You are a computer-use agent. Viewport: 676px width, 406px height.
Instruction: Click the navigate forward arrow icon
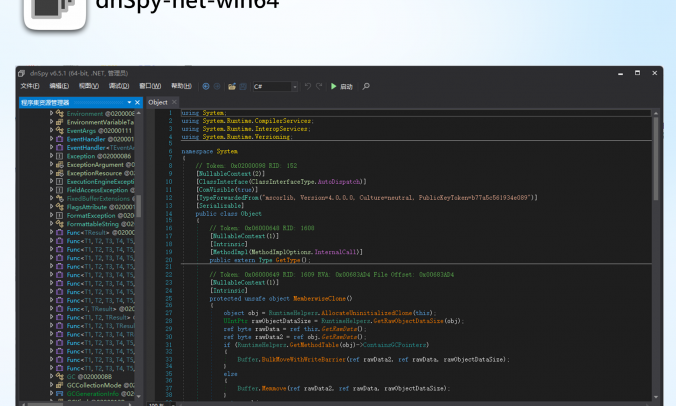pos(217,87)
